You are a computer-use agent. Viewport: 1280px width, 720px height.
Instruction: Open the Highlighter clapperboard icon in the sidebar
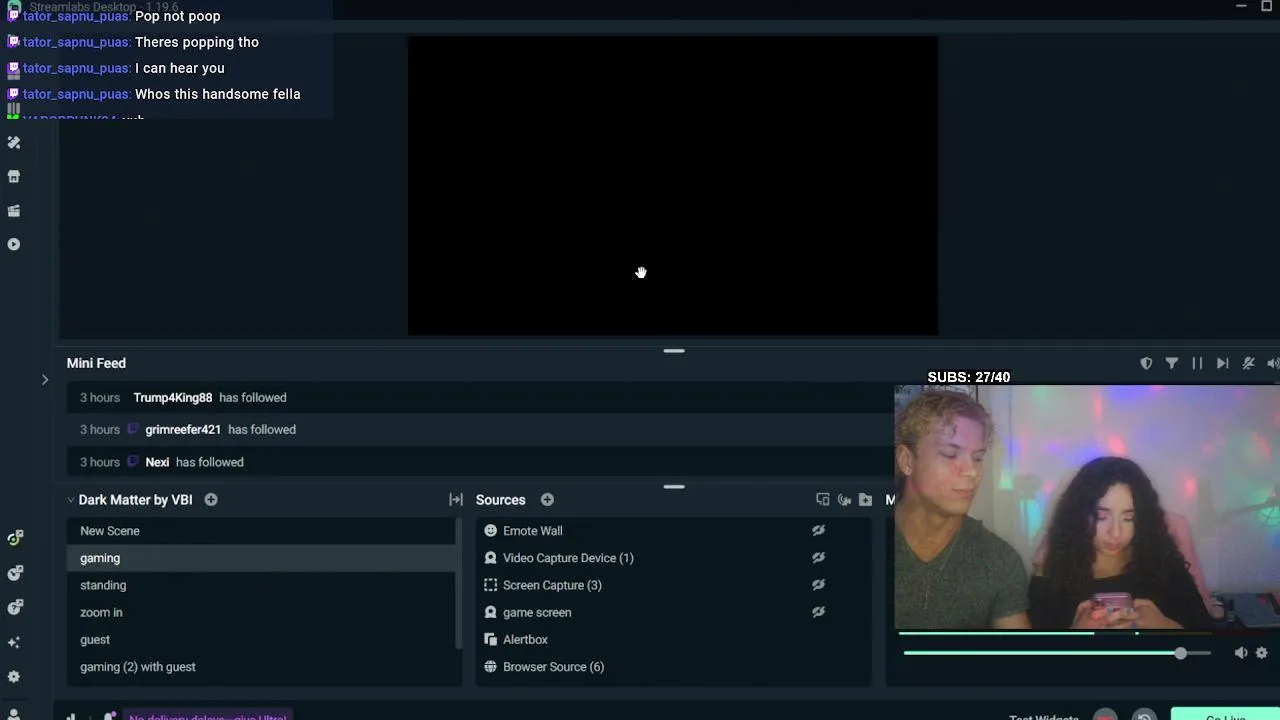(14, 211)
